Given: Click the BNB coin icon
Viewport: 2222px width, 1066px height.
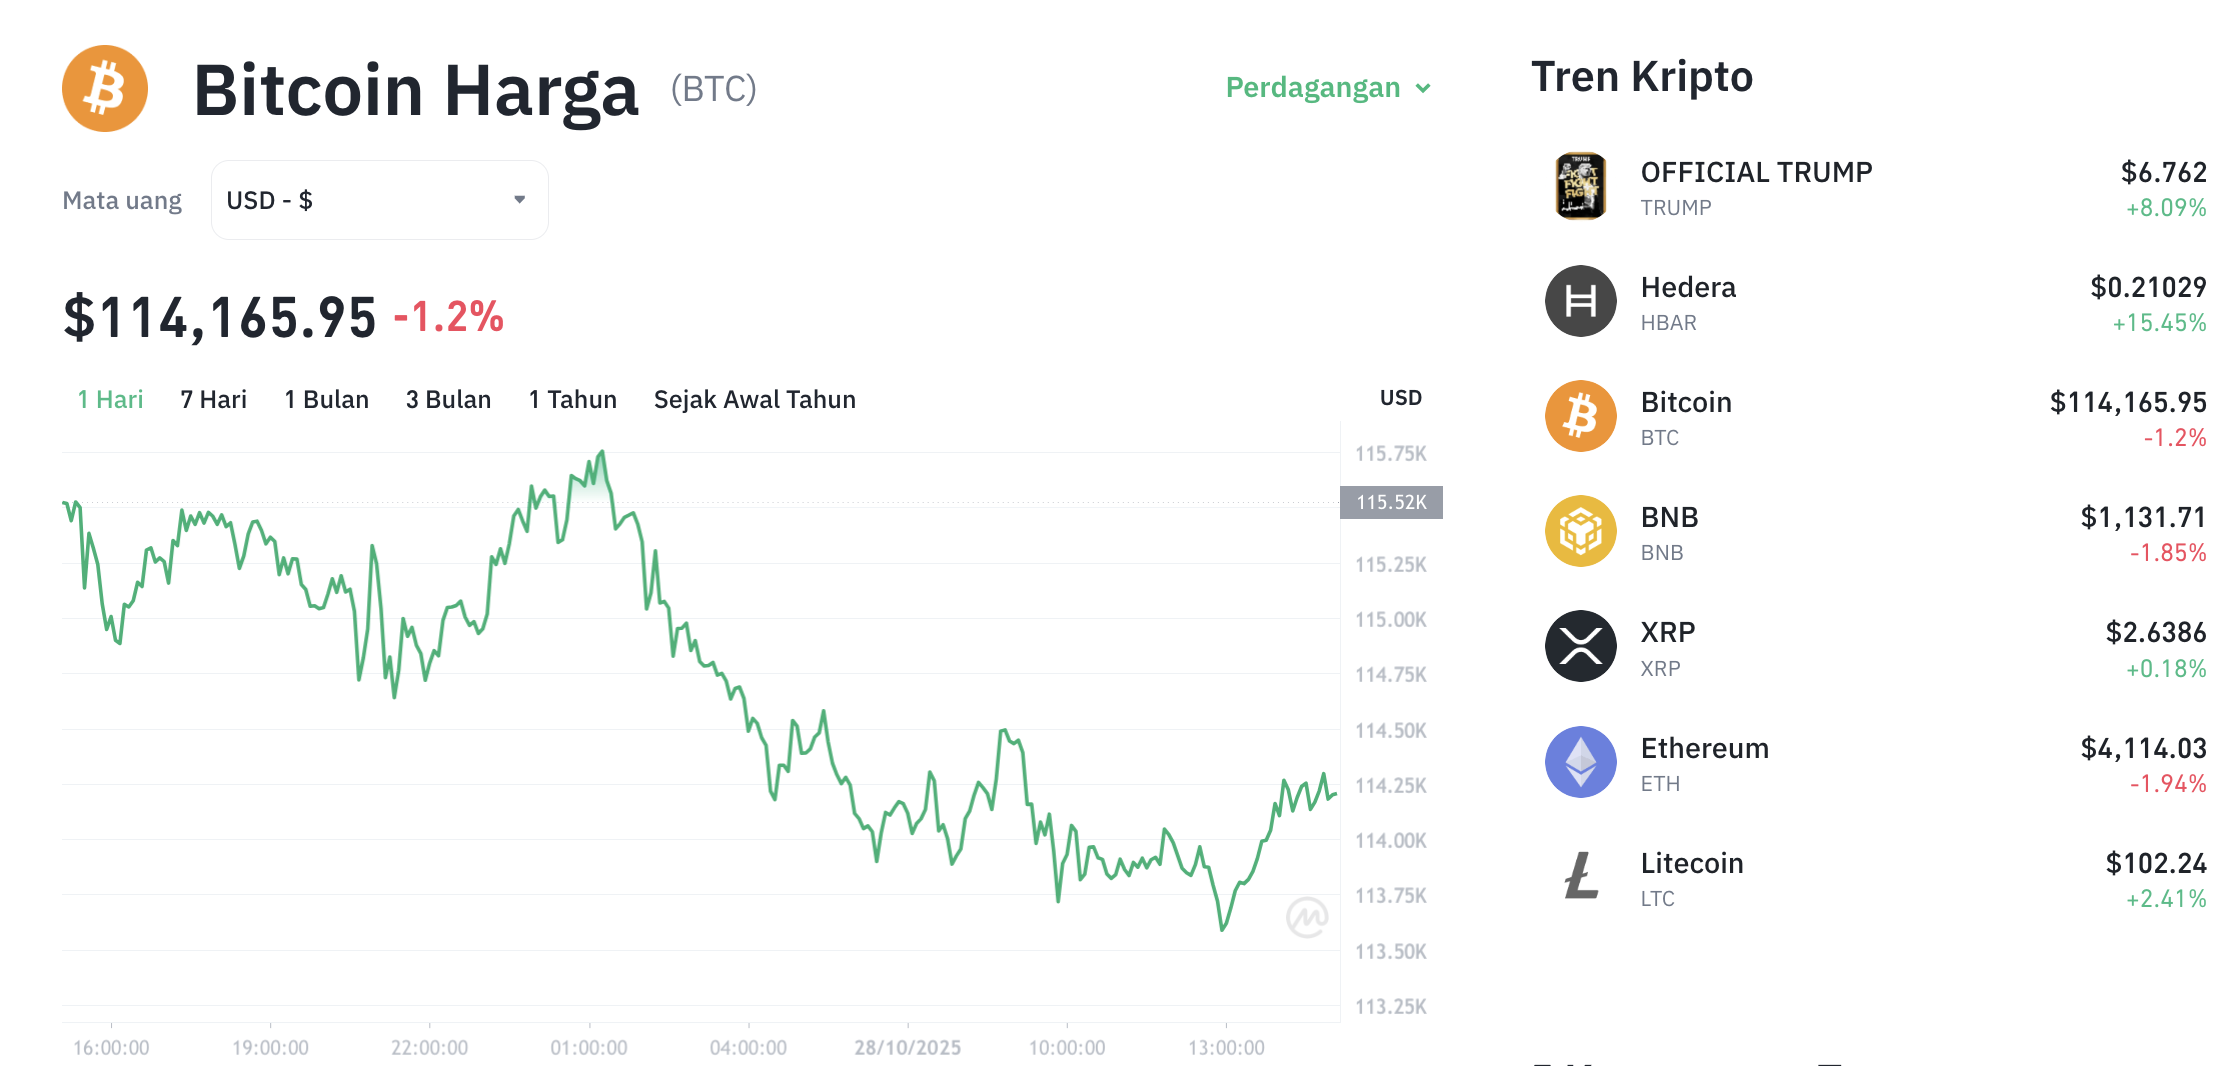Looking at the screenshot, I should pyautogui.click(x=1580, y=531).
